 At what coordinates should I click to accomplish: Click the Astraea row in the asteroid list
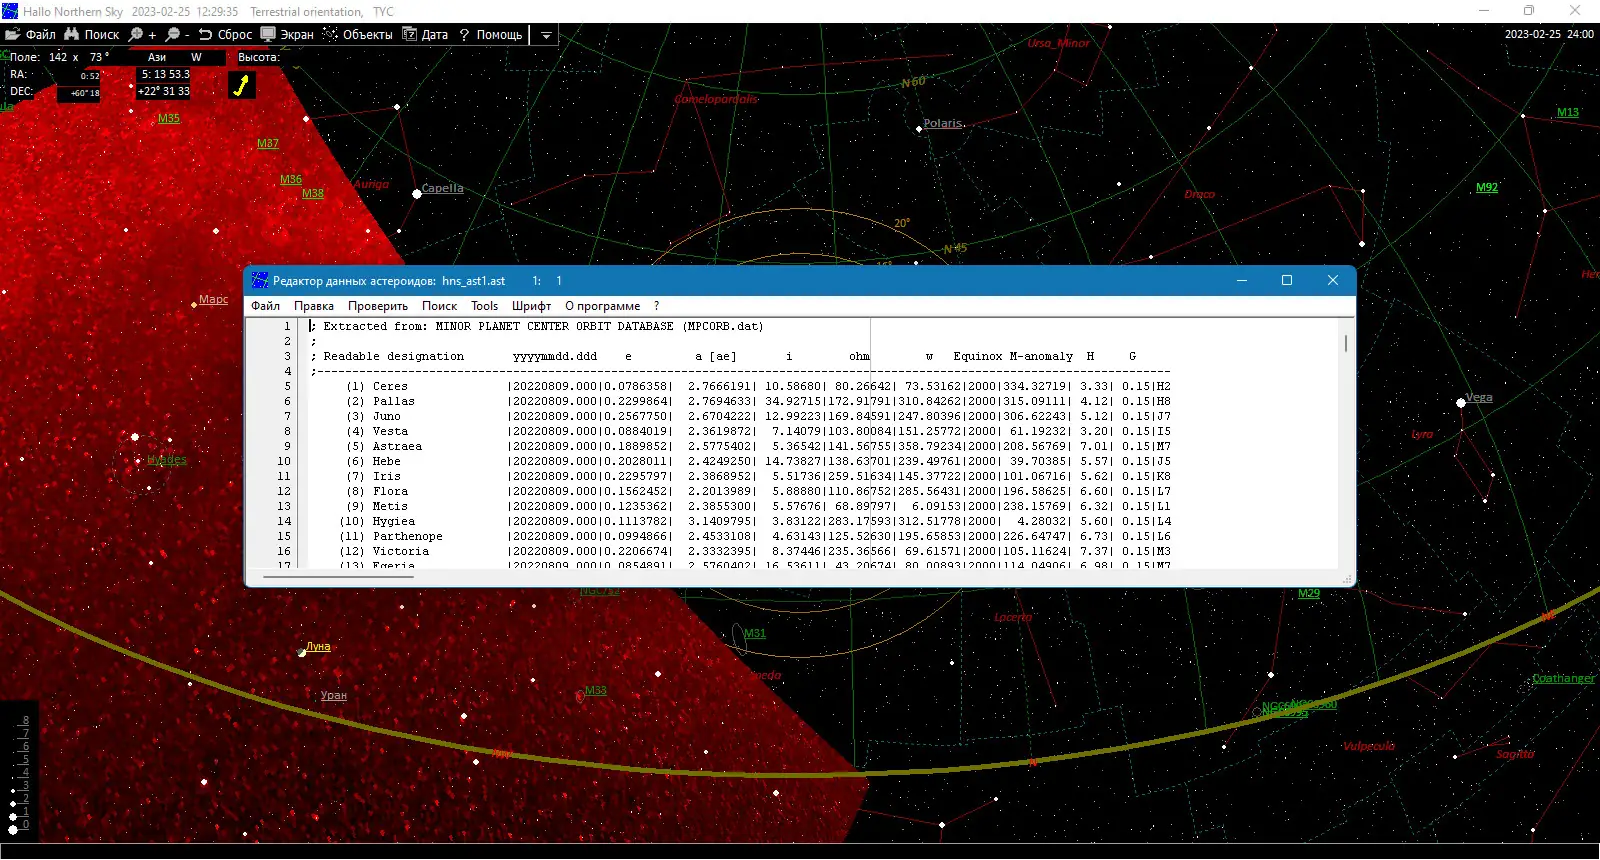(x=740, y=446)
